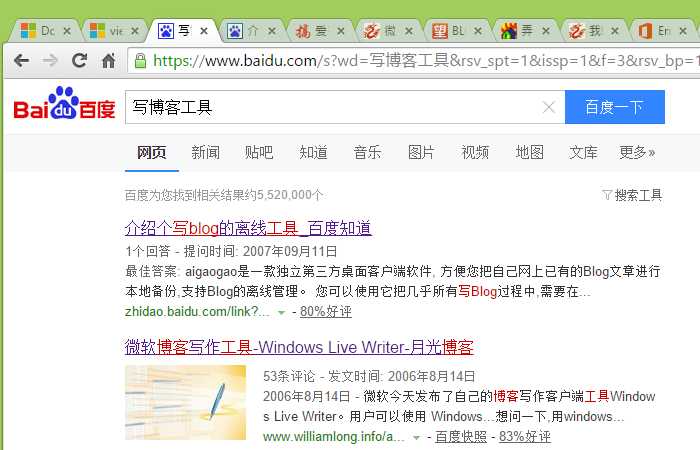This screenshot has height=450, width=700.
Task: Click the Baidu logo
Action: pos(64,104)
